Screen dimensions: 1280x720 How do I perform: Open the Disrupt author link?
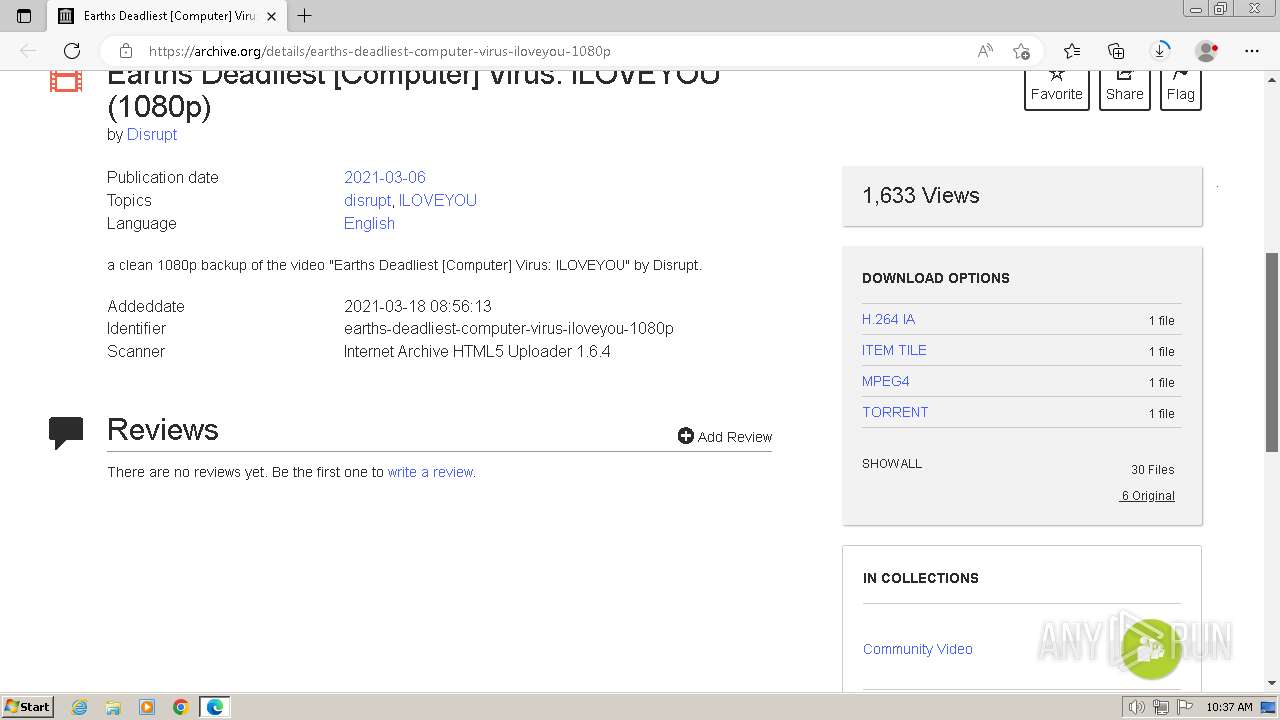coord(152,134)
